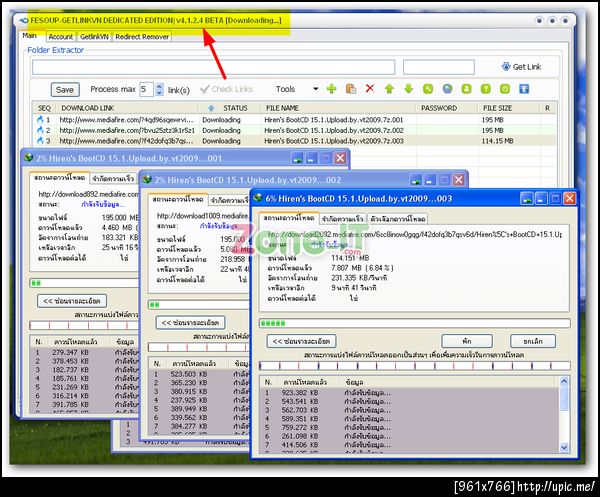Viewport: 600px width, 497px height.
Task: Click scrollbar up arrow in ...003 connection list
Action: pyautogui.click(x=564, y=381)
